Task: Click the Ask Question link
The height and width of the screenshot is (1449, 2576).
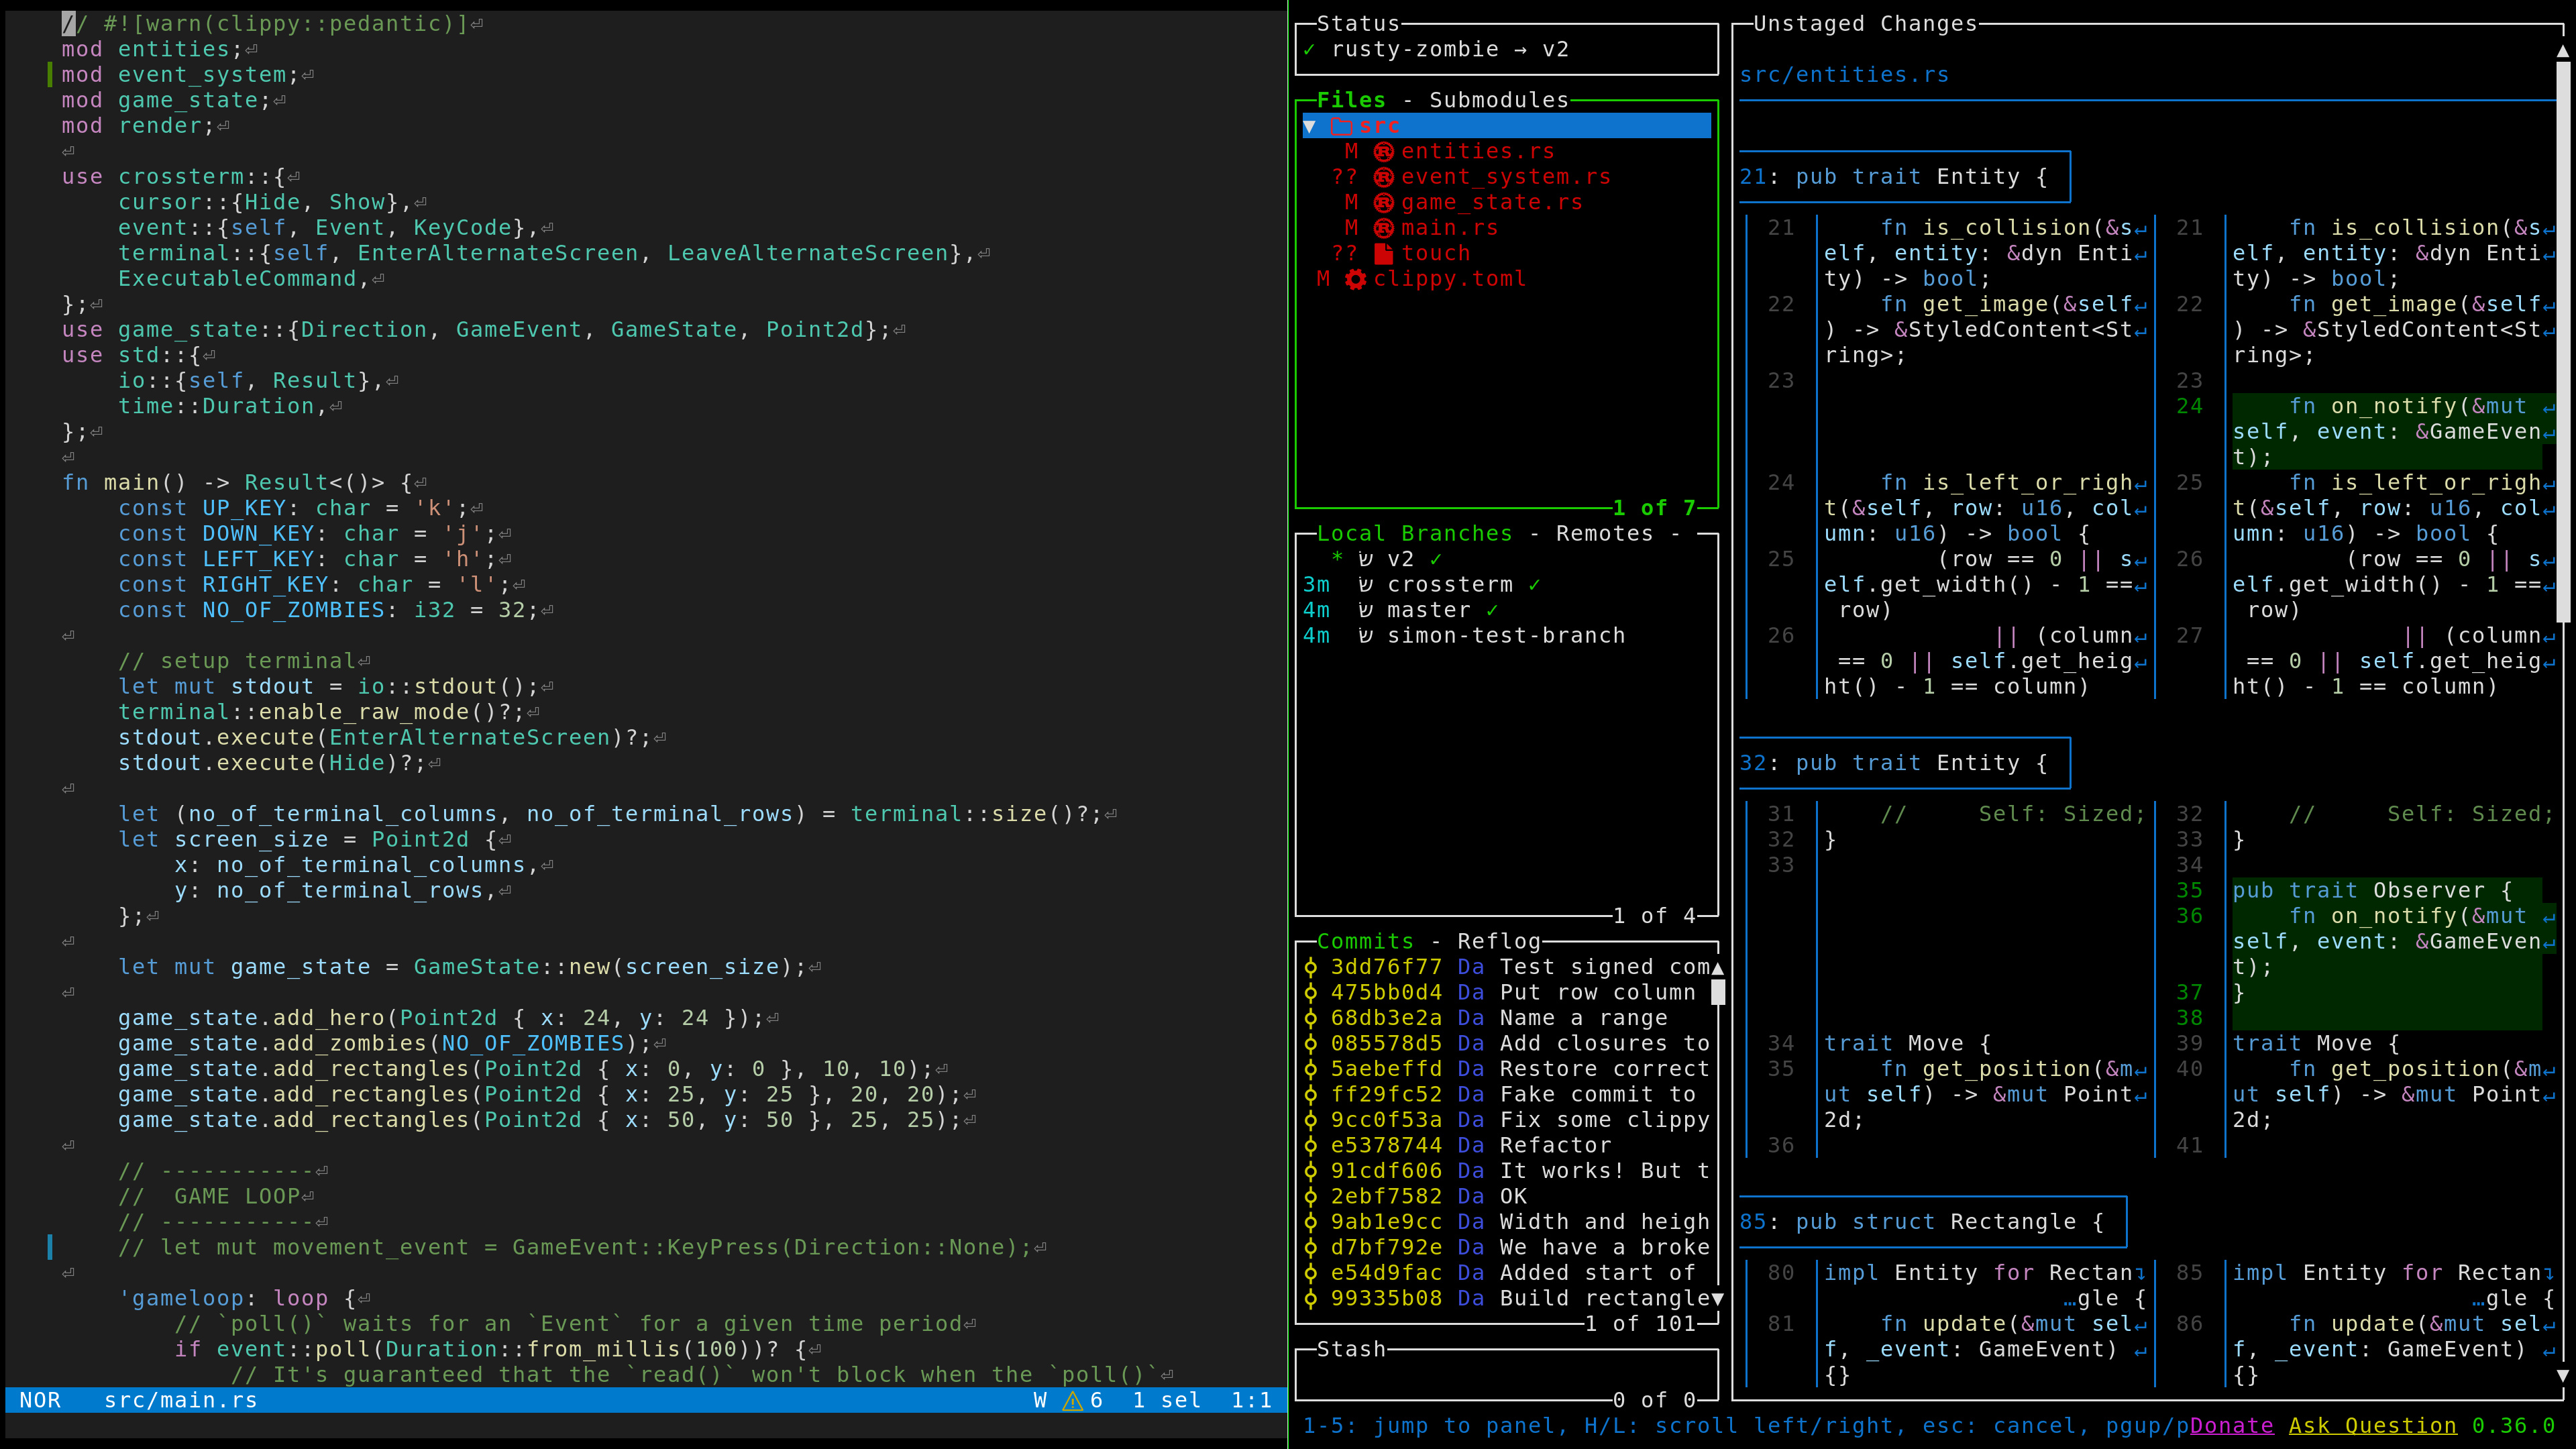Action: [x=2372, y=1425]
